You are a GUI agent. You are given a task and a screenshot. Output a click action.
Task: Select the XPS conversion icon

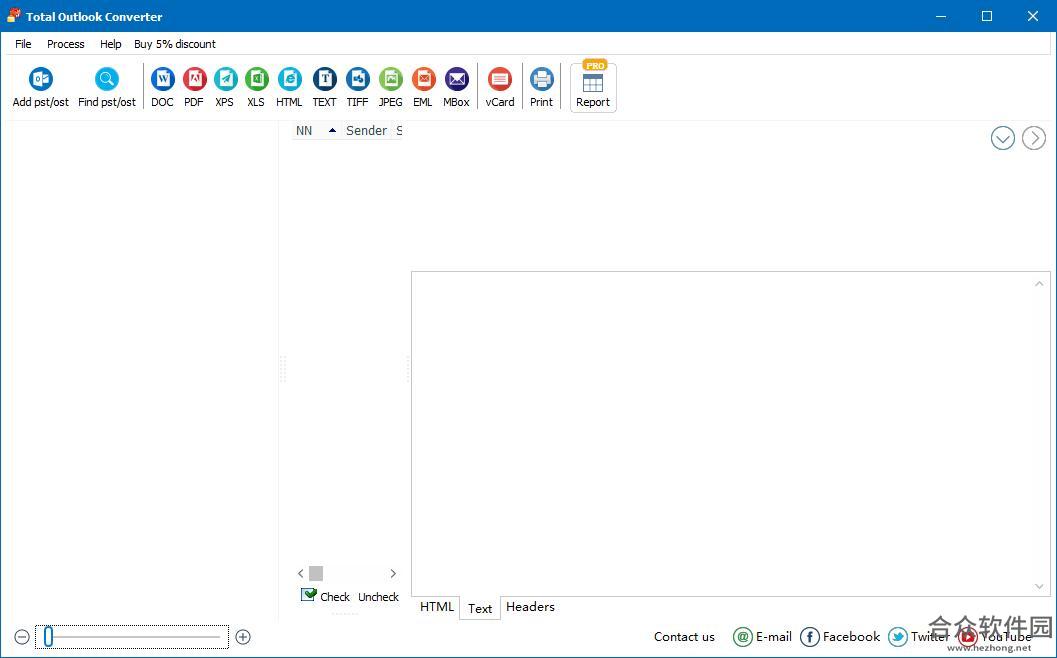point(225,80)
